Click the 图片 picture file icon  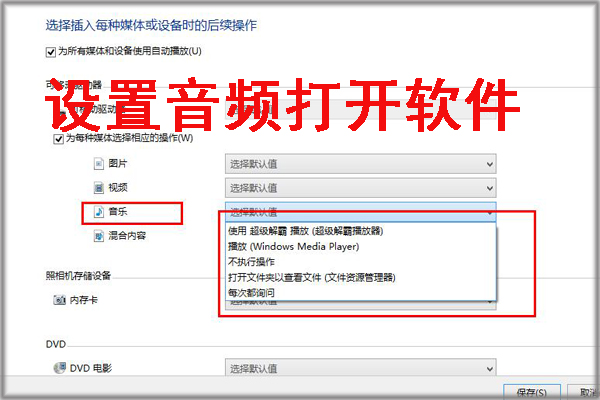coord(99,164)
